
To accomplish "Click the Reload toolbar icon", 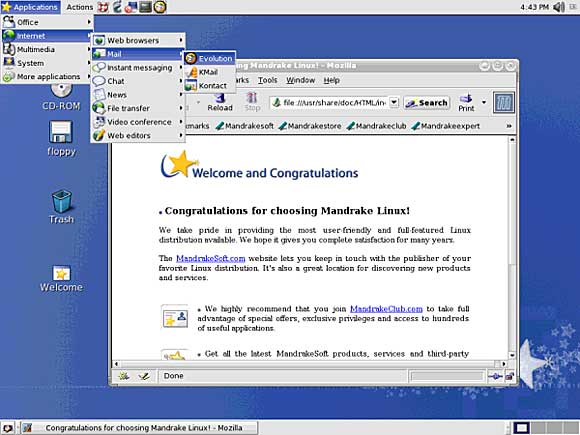I will tap(220, 102).
